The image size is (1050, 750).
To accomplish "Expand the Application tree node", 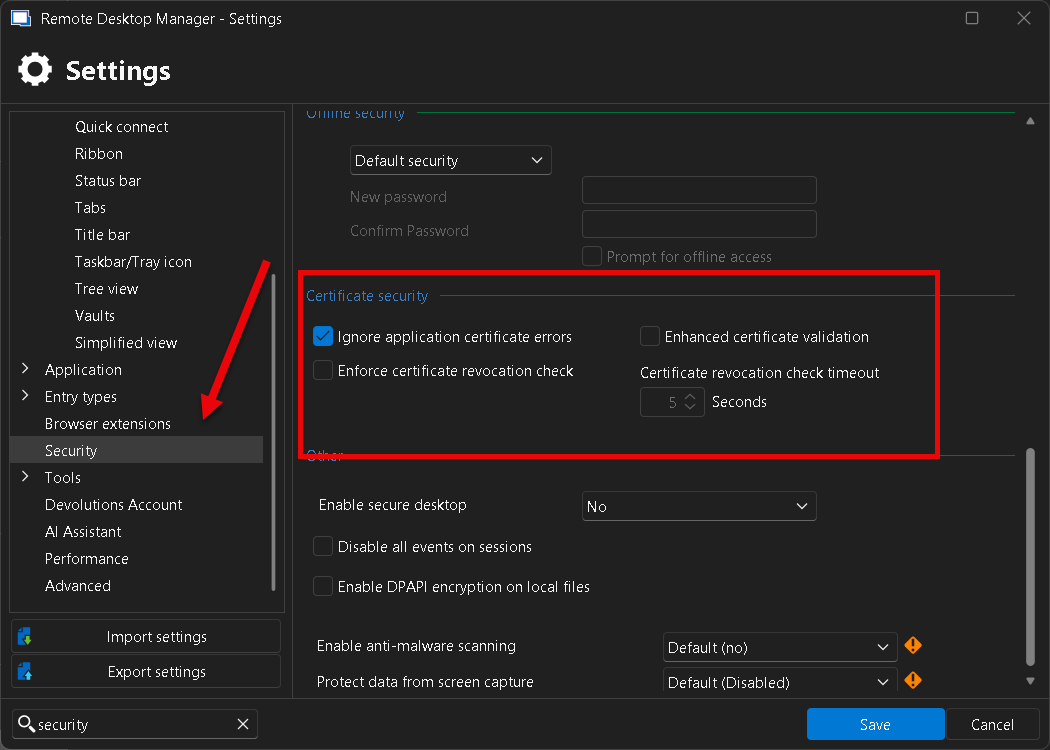I will (25, 369).
